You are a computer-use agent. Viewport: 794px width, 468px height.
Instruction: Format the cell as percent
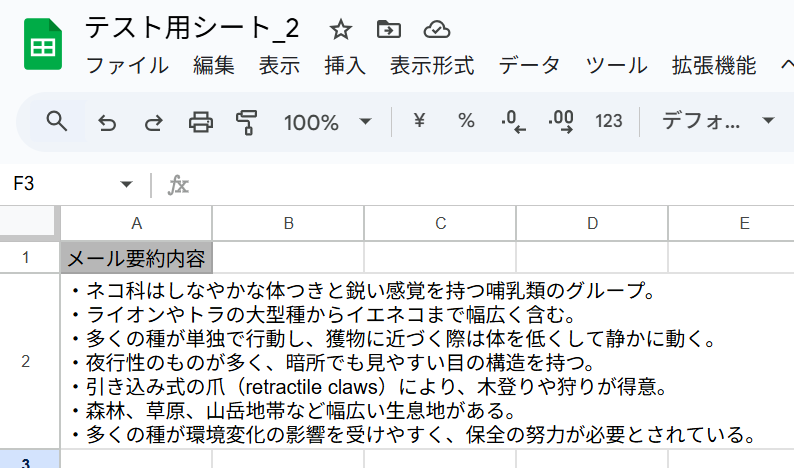[466, 121]
